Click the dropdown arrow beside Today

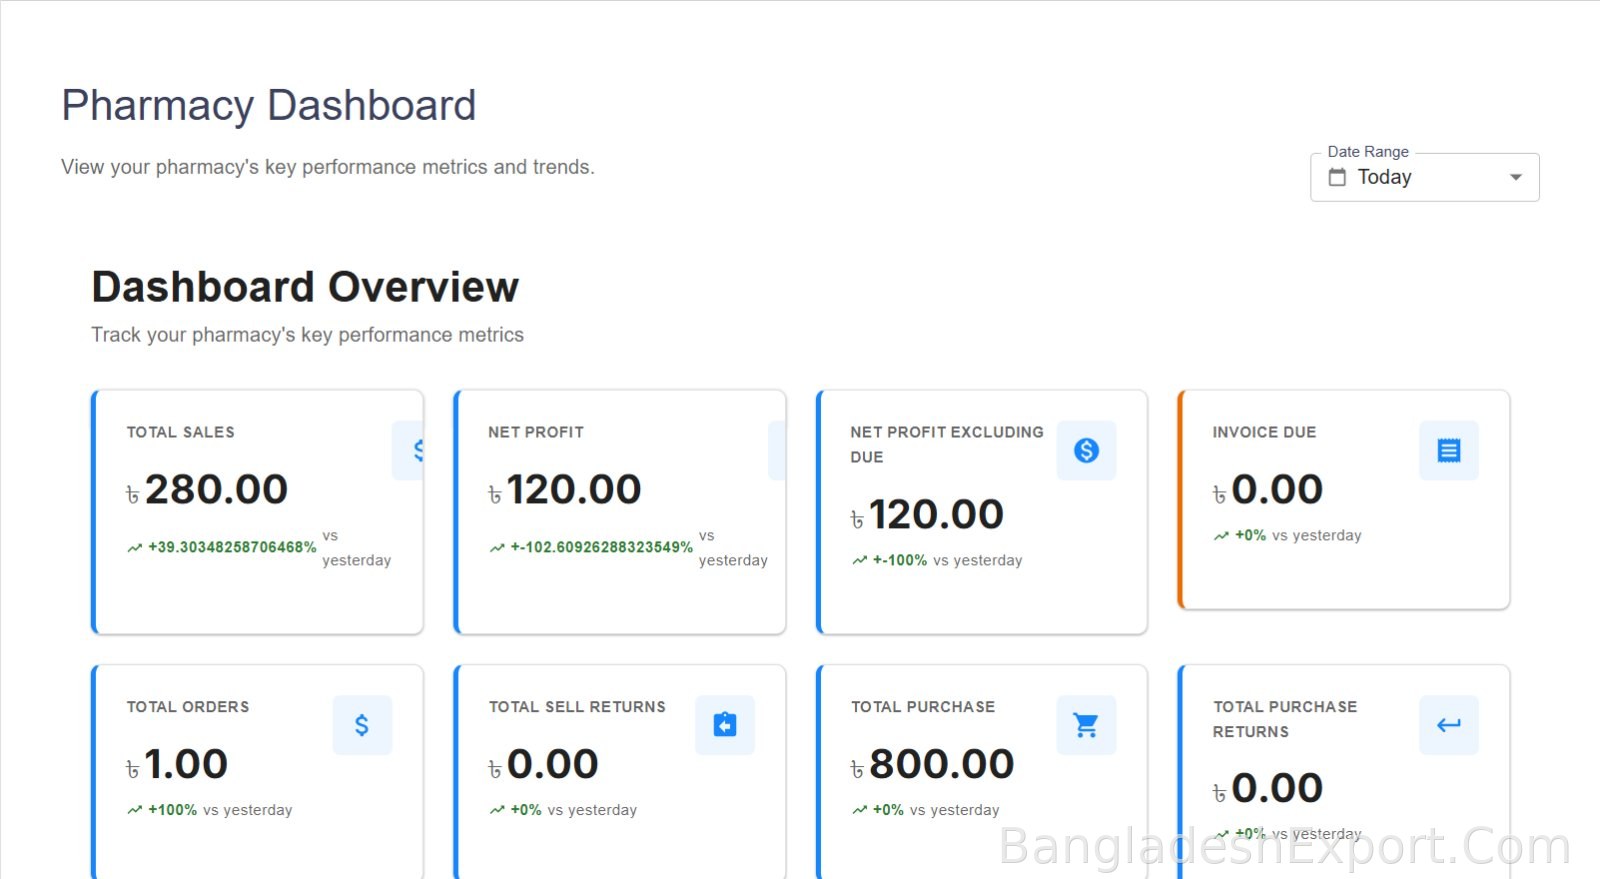1516,177
